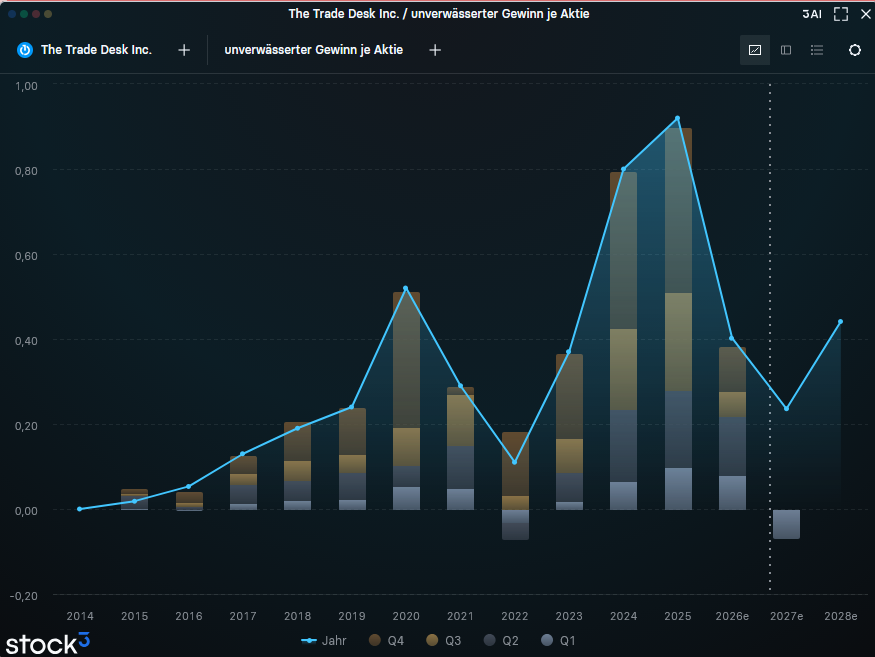Toggle the Jahr line series in legend
The width and height of the screenshot is (875, 657).
[324, 640]
